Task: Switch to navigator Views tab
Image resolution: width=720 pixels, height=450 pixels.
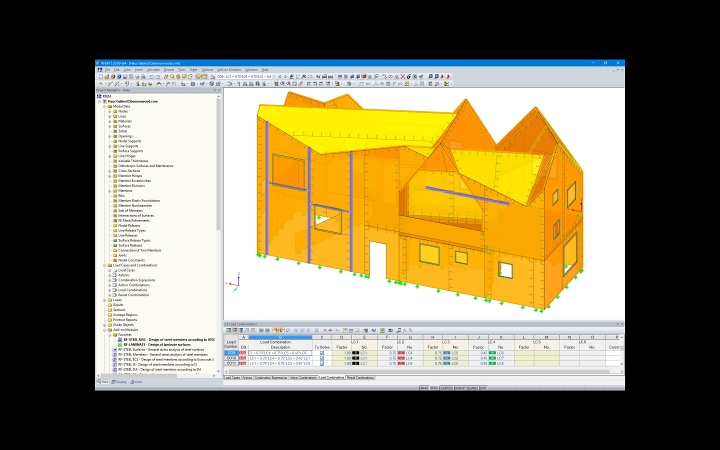Action: 137,382
